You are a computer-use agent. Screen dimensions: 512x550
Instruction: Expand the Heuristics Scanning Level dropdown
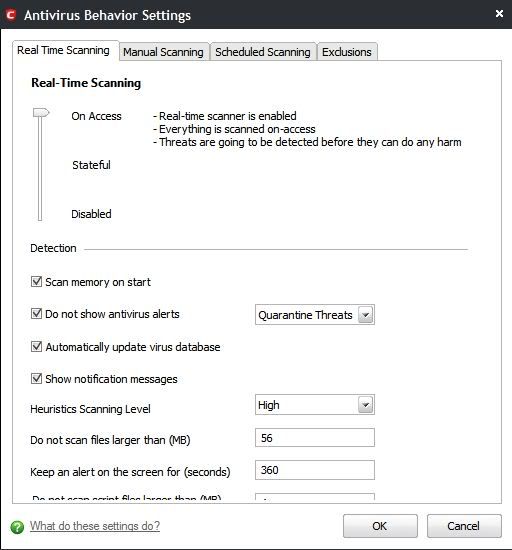pyautogui.click(x=315, y=405)
